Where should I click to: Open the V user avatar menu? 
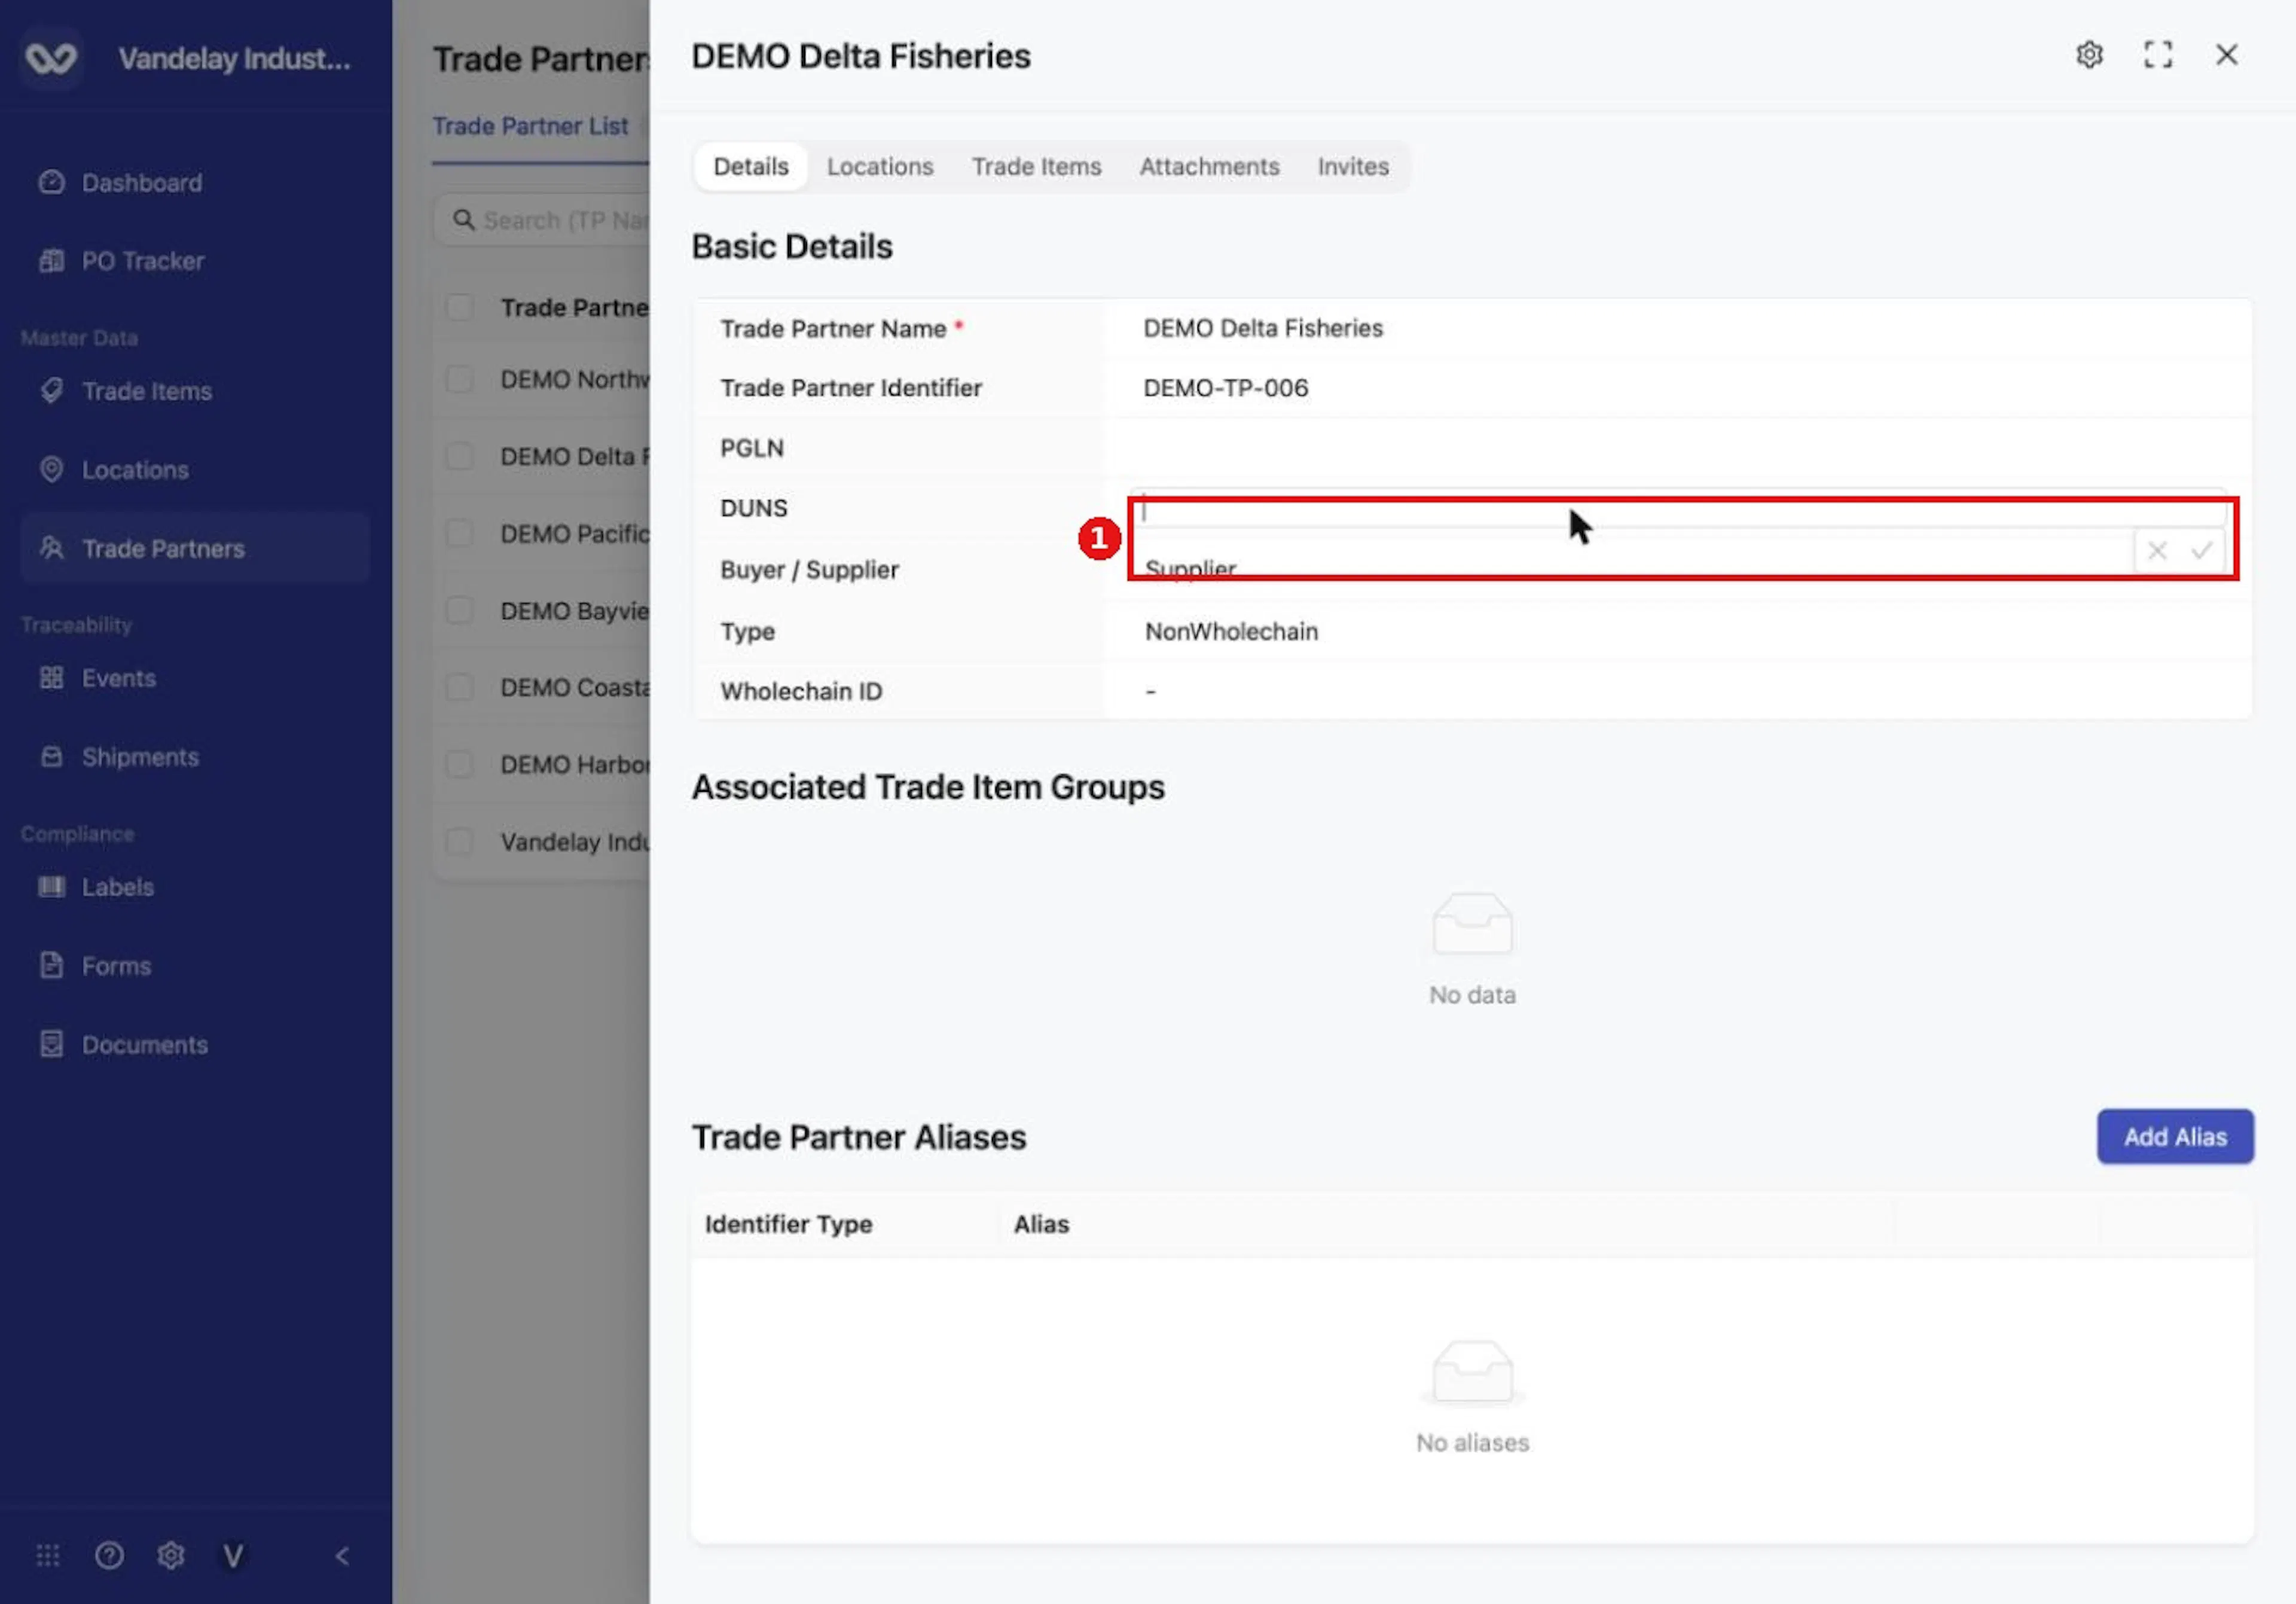233,1555
